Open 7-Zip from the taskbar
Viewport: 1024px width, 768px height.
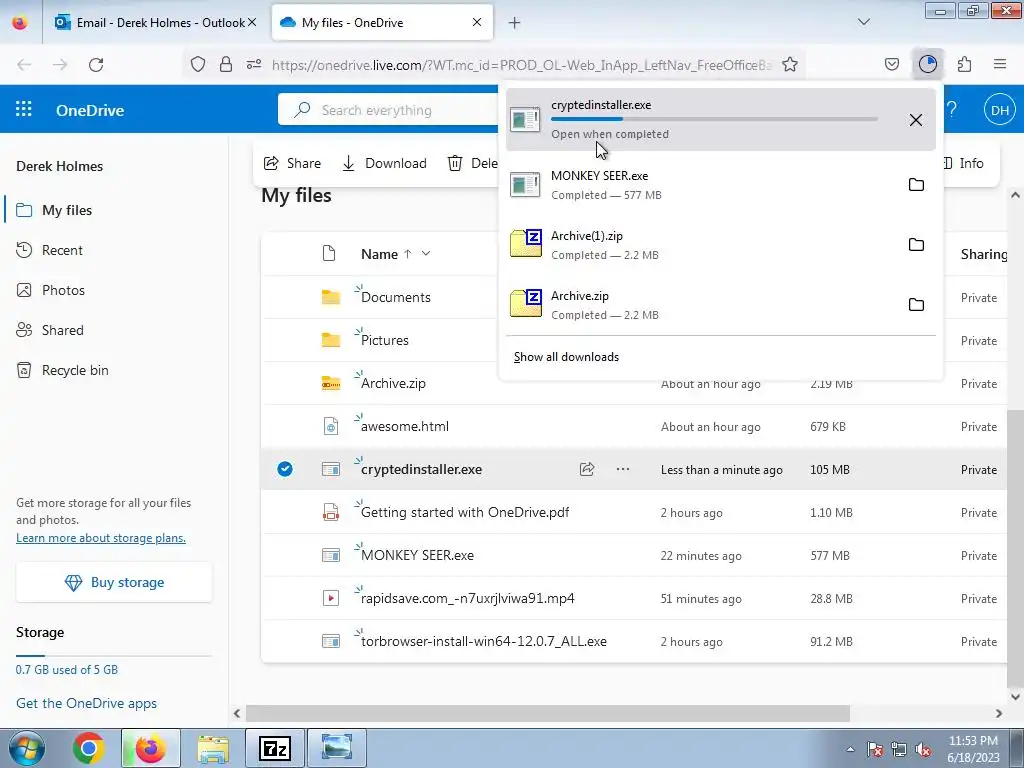[274, 748]
